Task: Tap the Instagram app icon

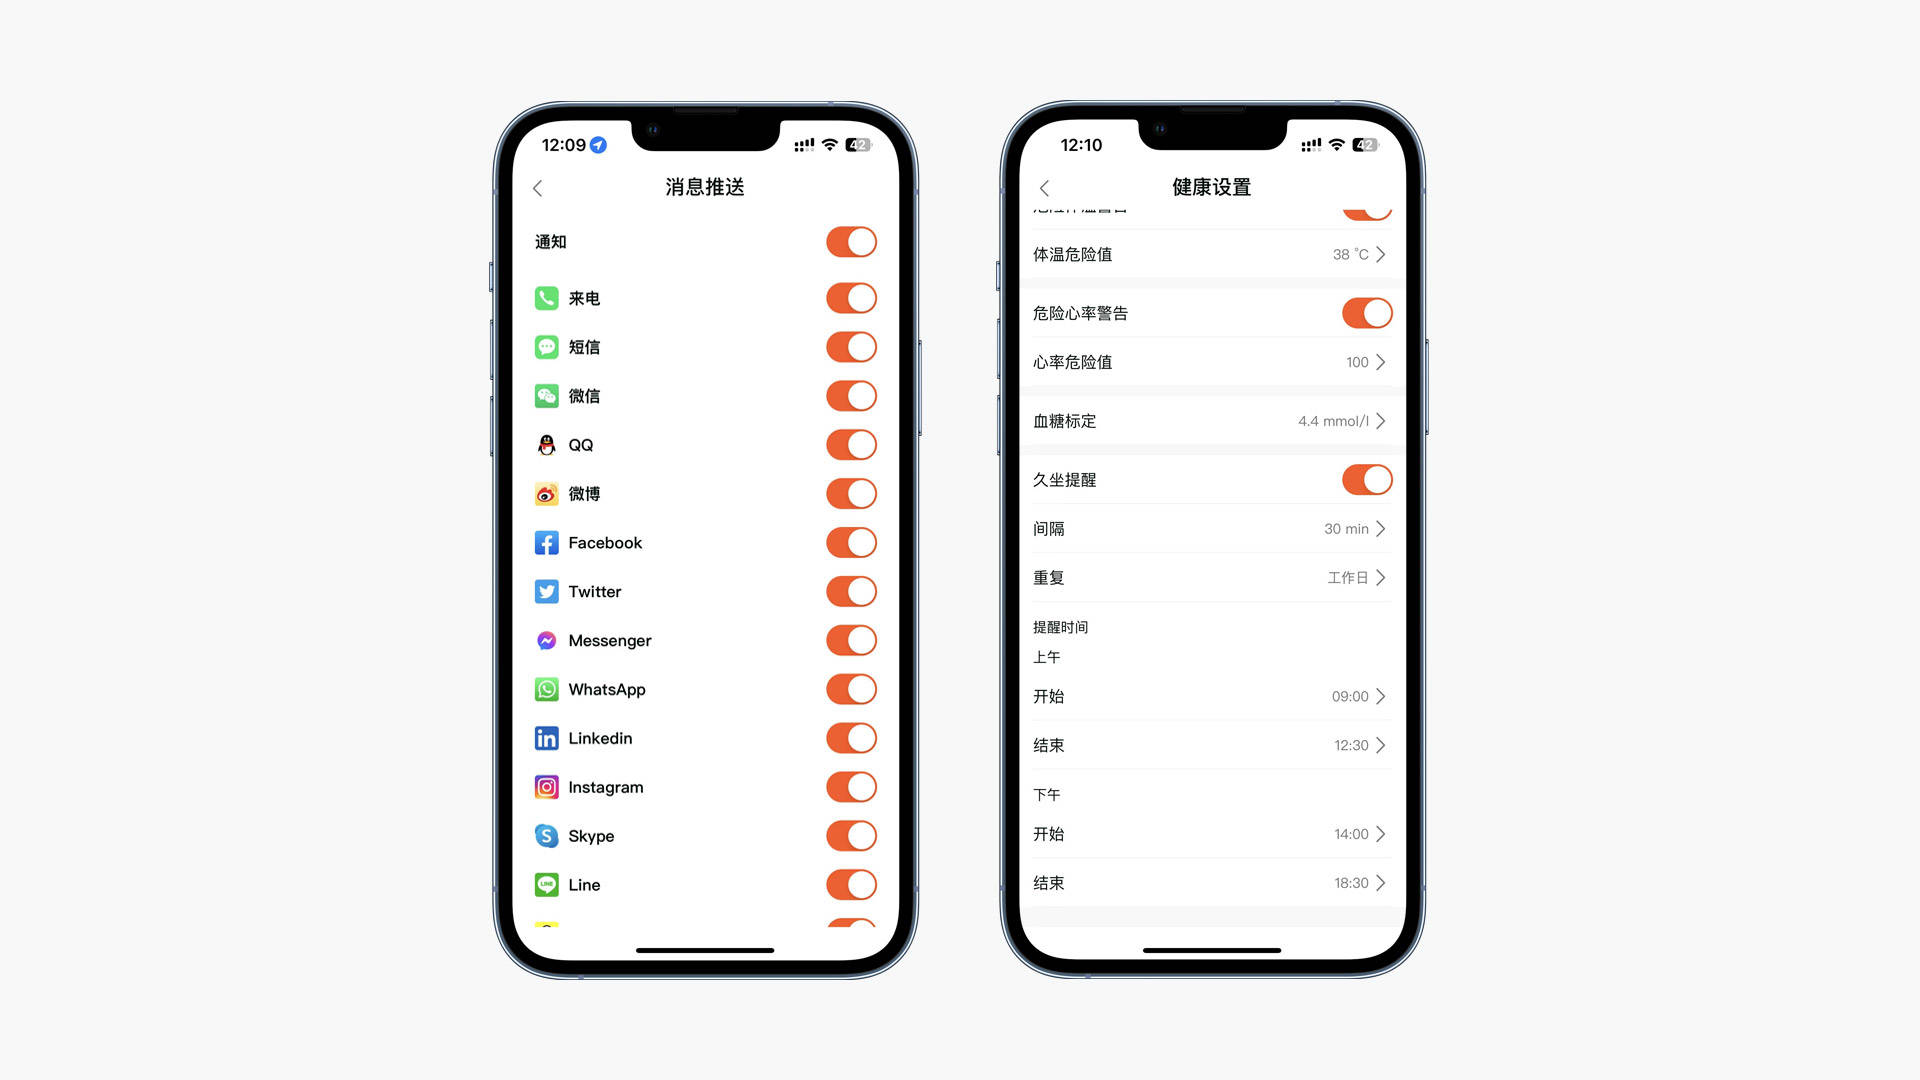Action: (546, 787)
